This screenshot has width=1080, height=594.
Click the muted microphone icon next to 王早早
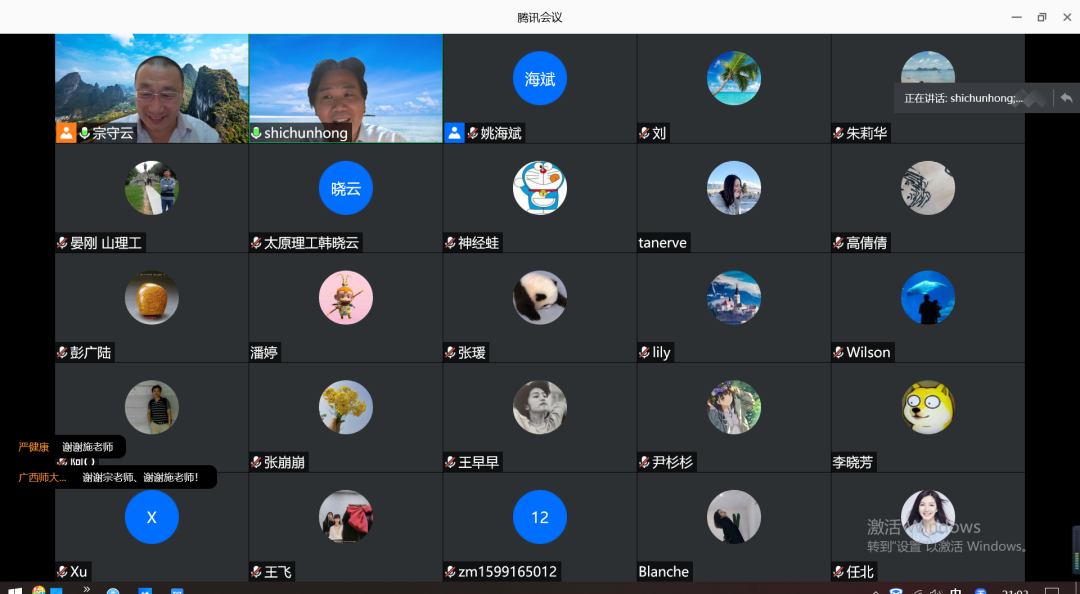click(x=450, y=462)
